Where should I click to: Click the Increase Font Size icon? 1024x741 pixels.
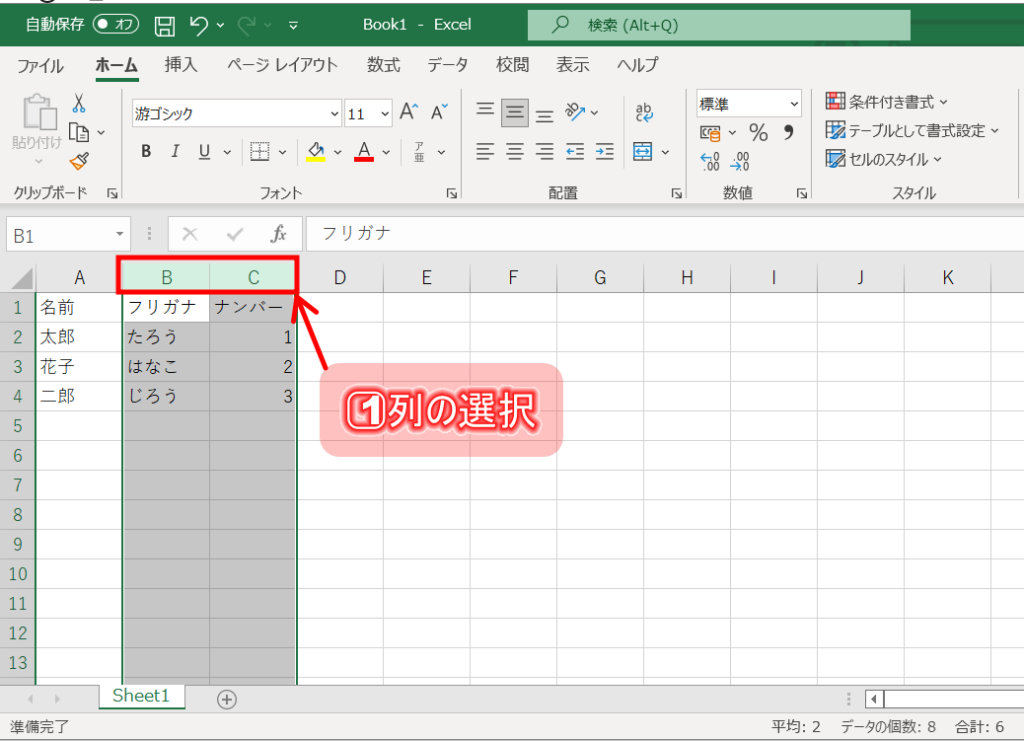tap(408, 113)
